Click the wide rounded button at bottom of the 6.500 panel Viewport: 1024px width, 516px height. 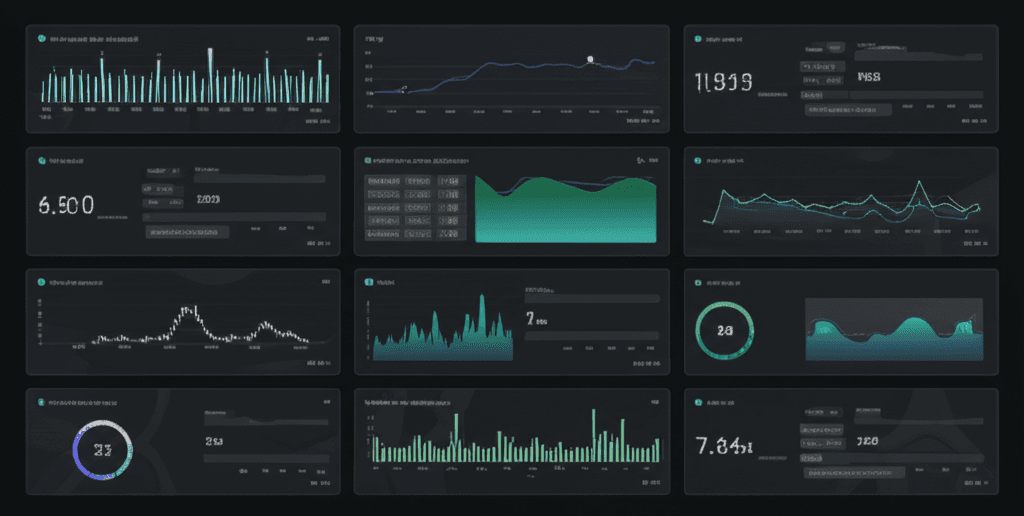point(187,231)
